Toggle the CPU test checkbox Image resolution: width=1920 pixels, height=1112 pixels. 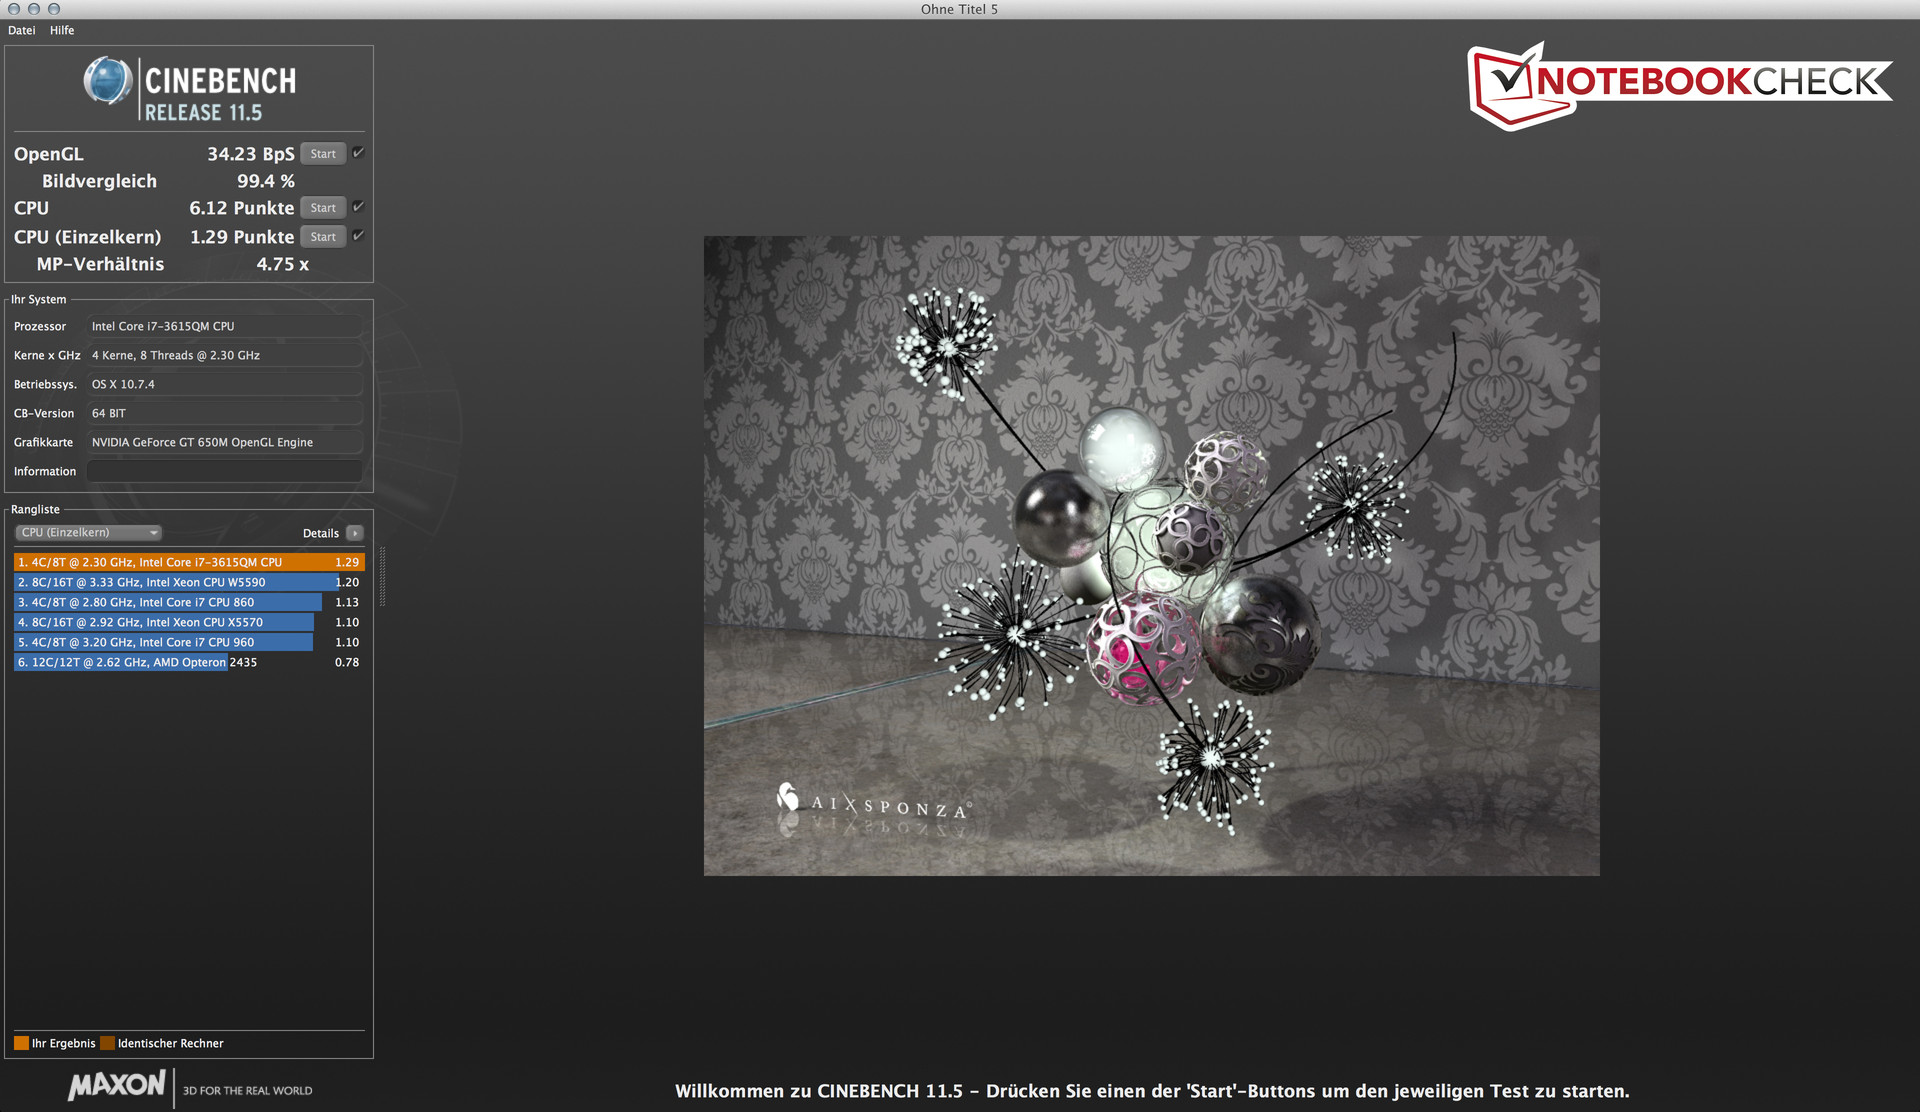pos(358,207)
